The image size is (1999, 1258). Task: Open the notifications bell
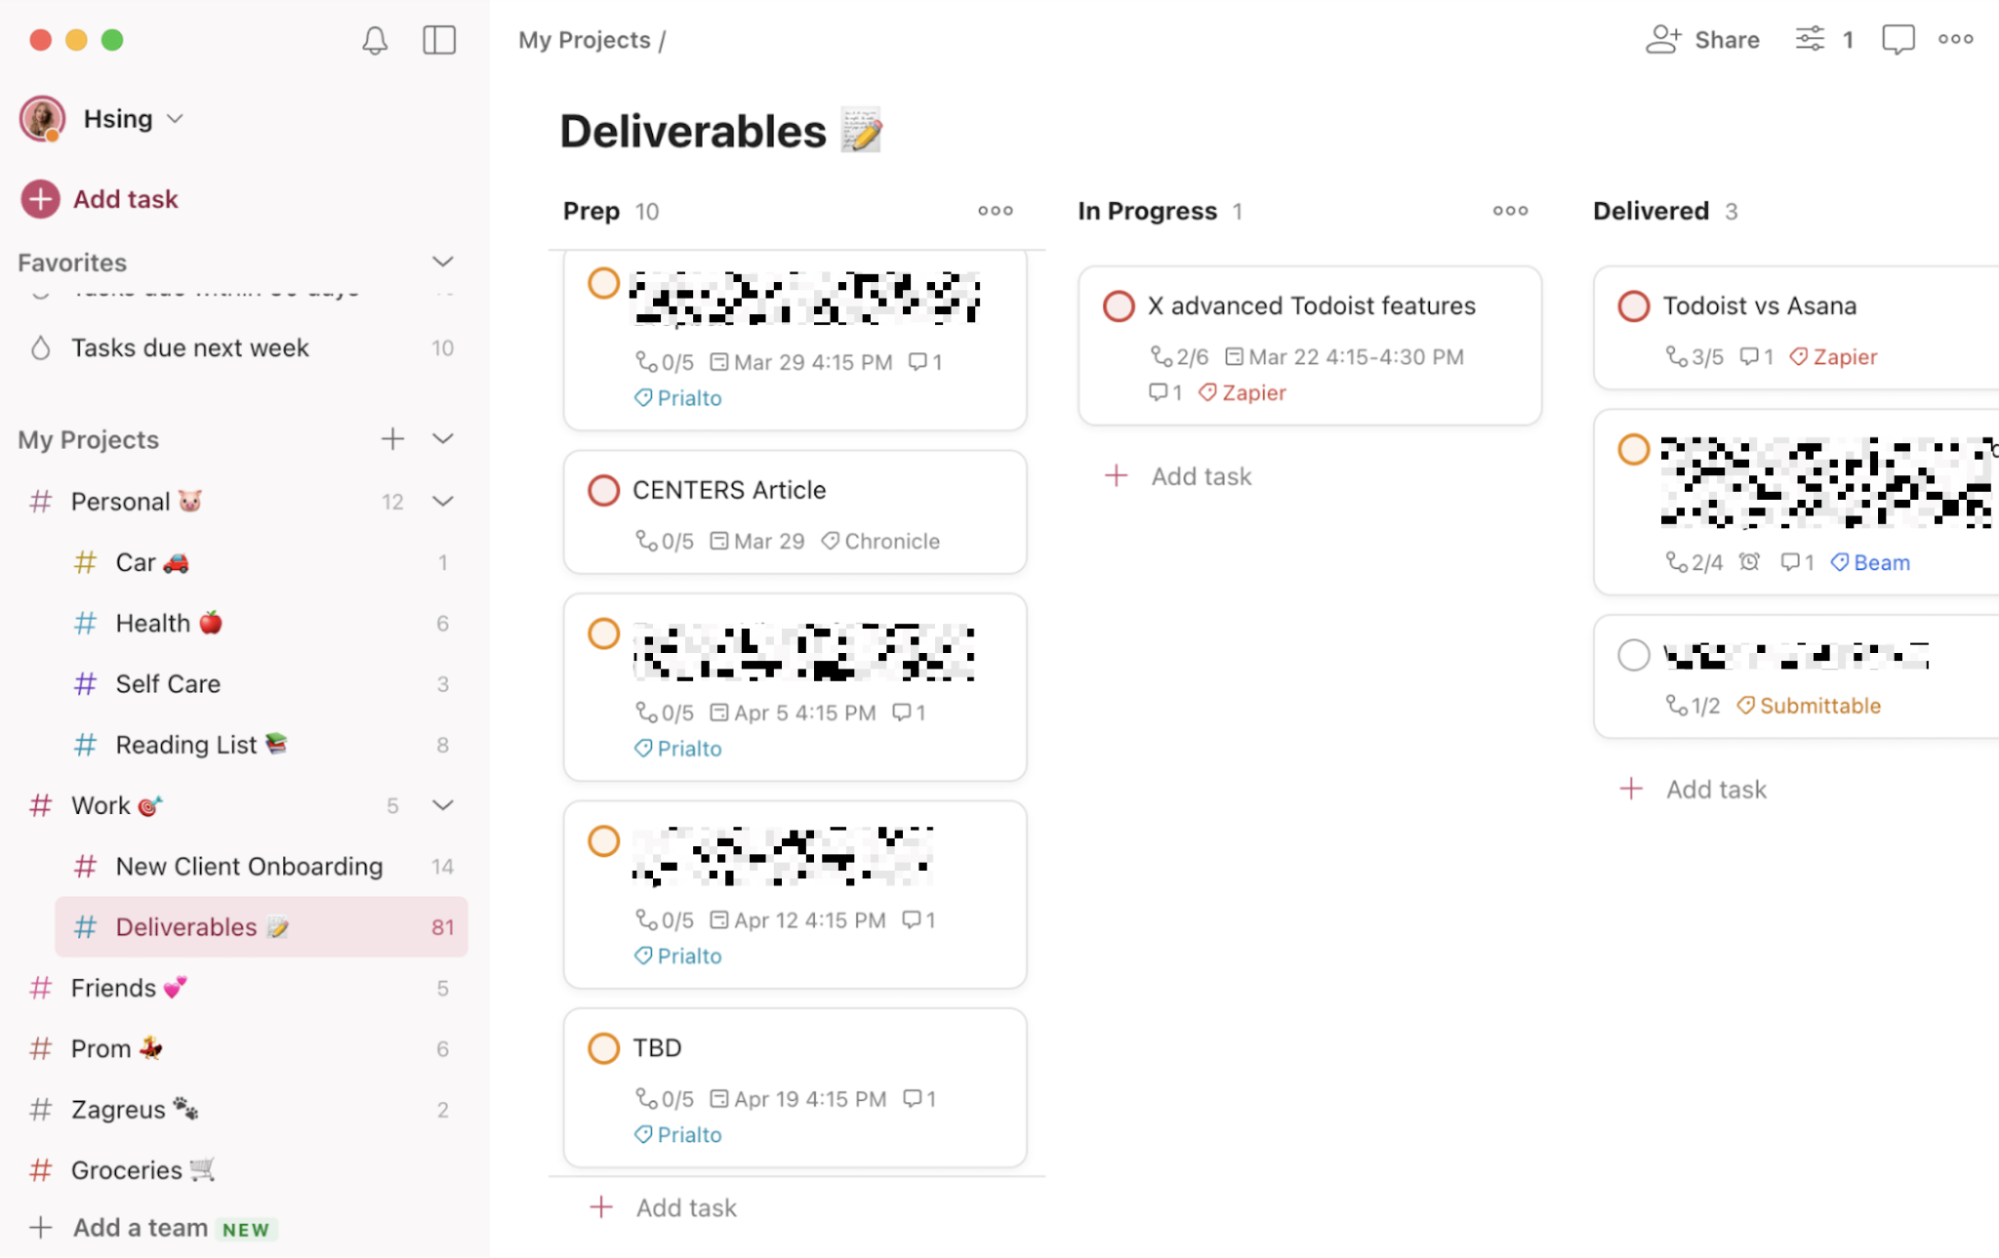(x=374, y=40)
